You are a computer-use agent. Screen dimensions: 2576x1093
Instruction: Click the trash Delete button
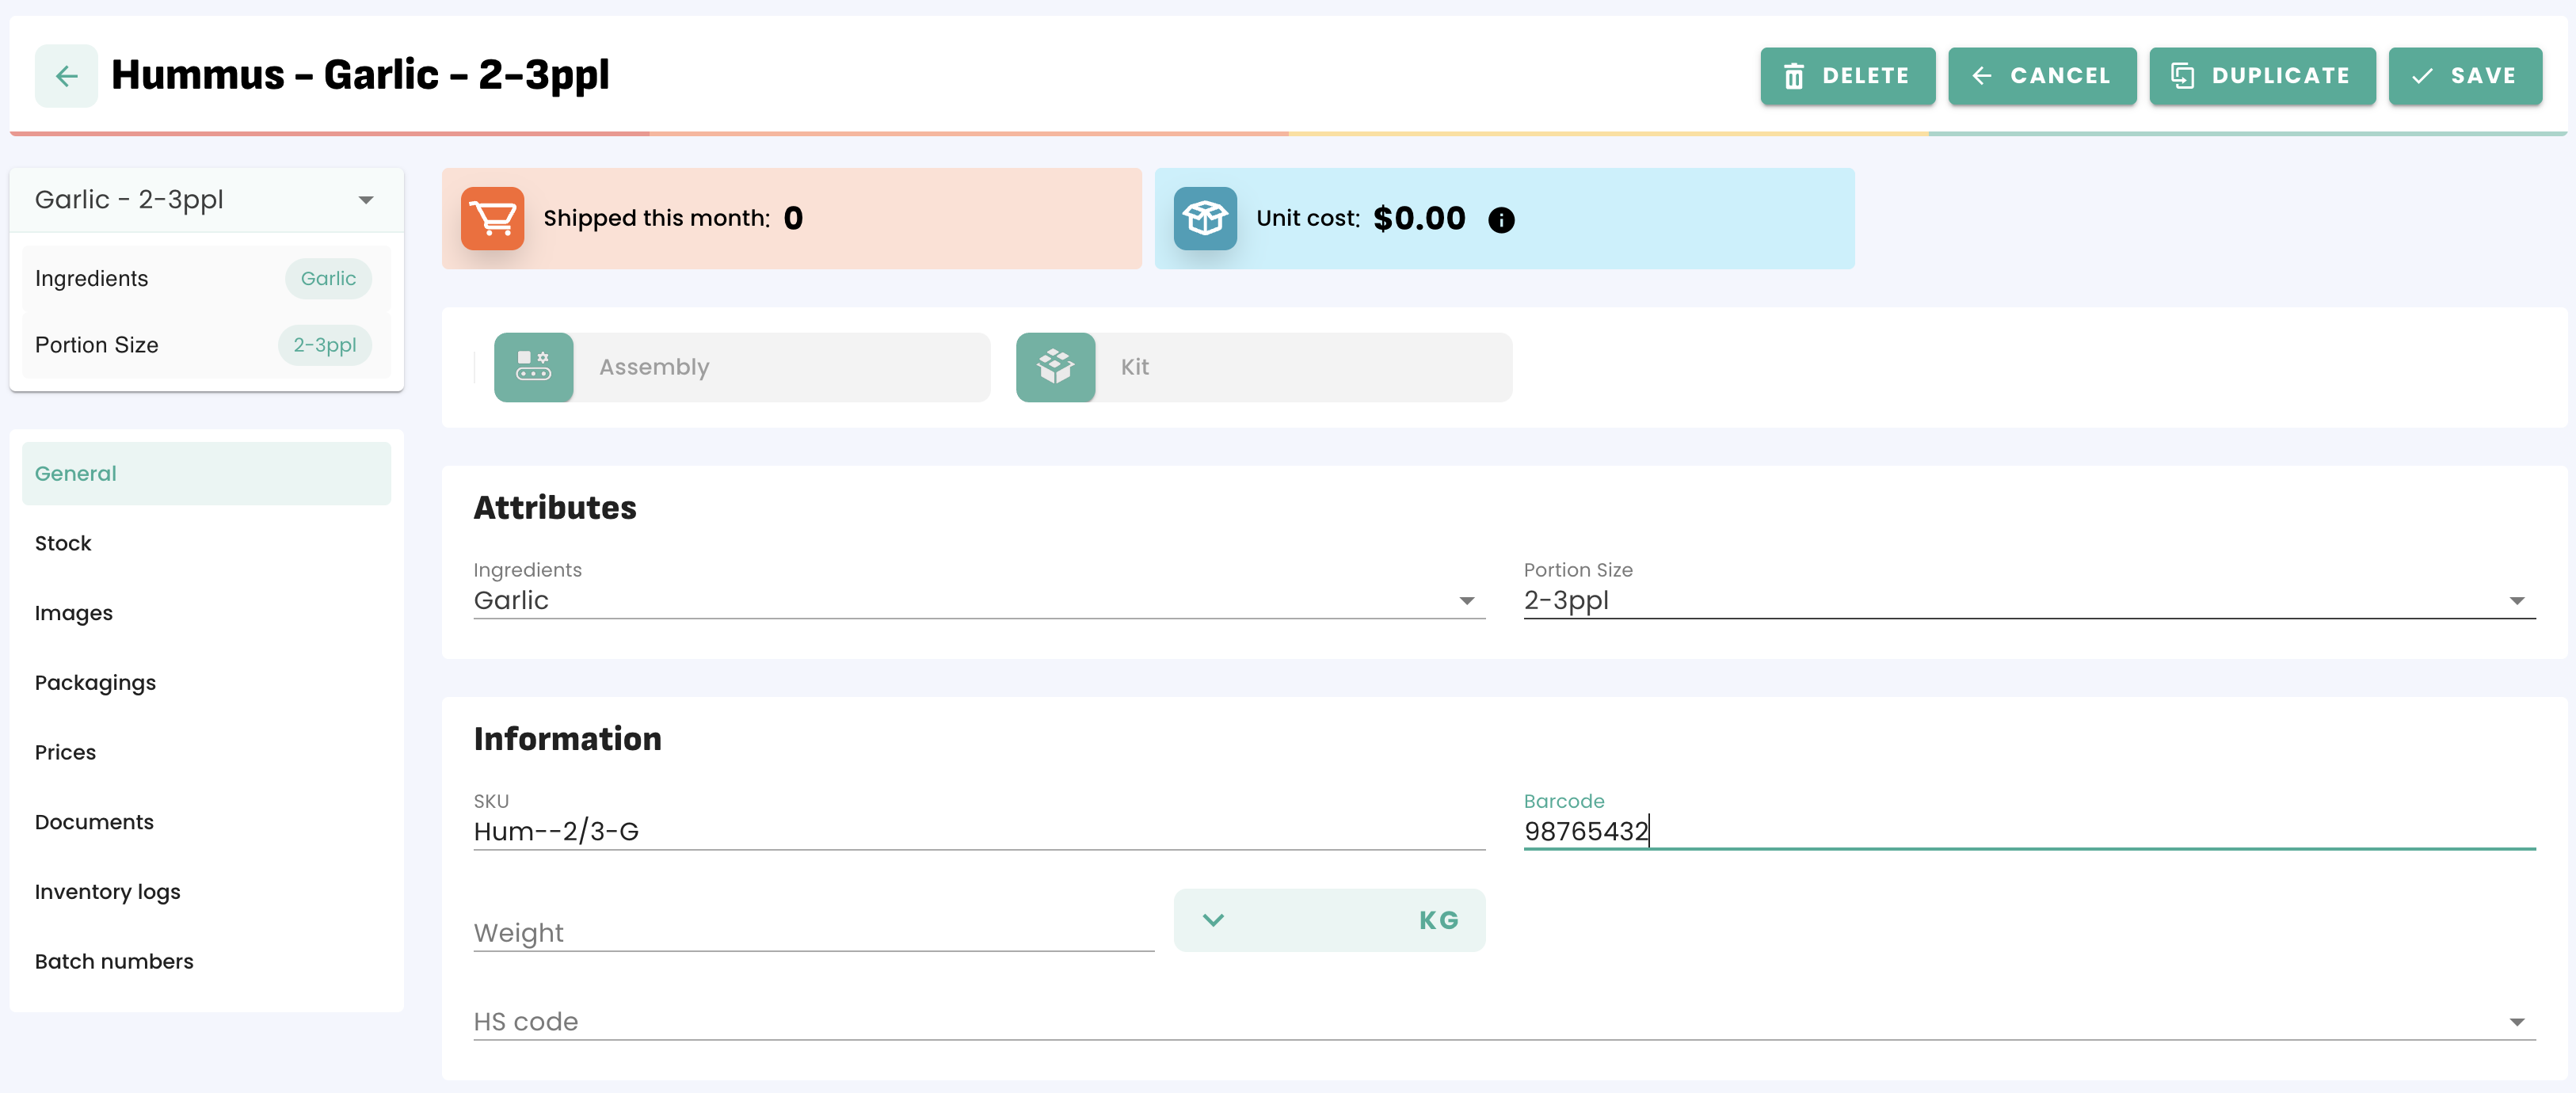(x=1846, y=76)
